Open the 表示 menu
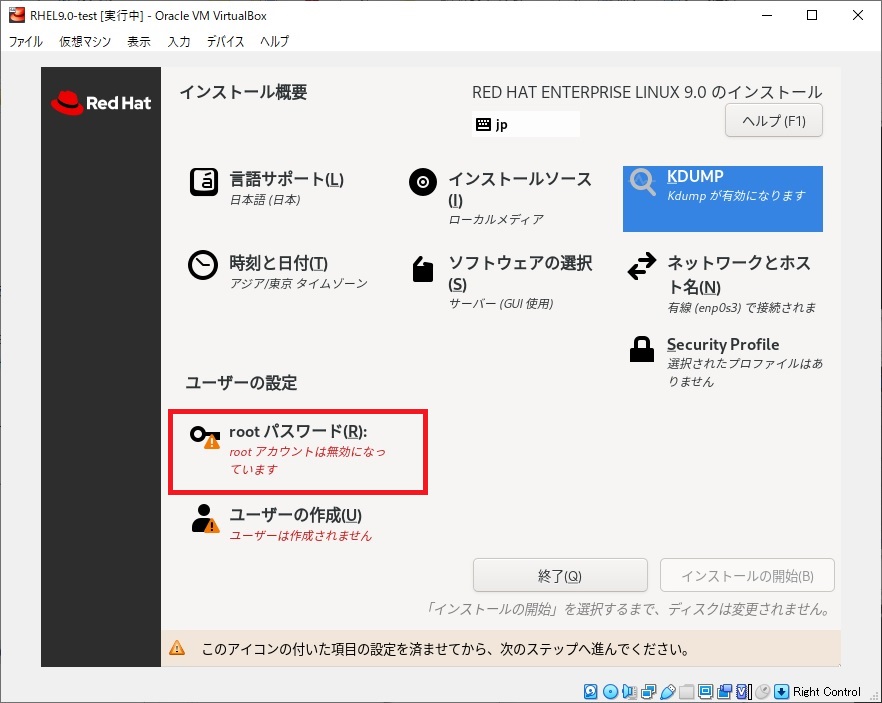The image size is (882, 703). [139, 42]
